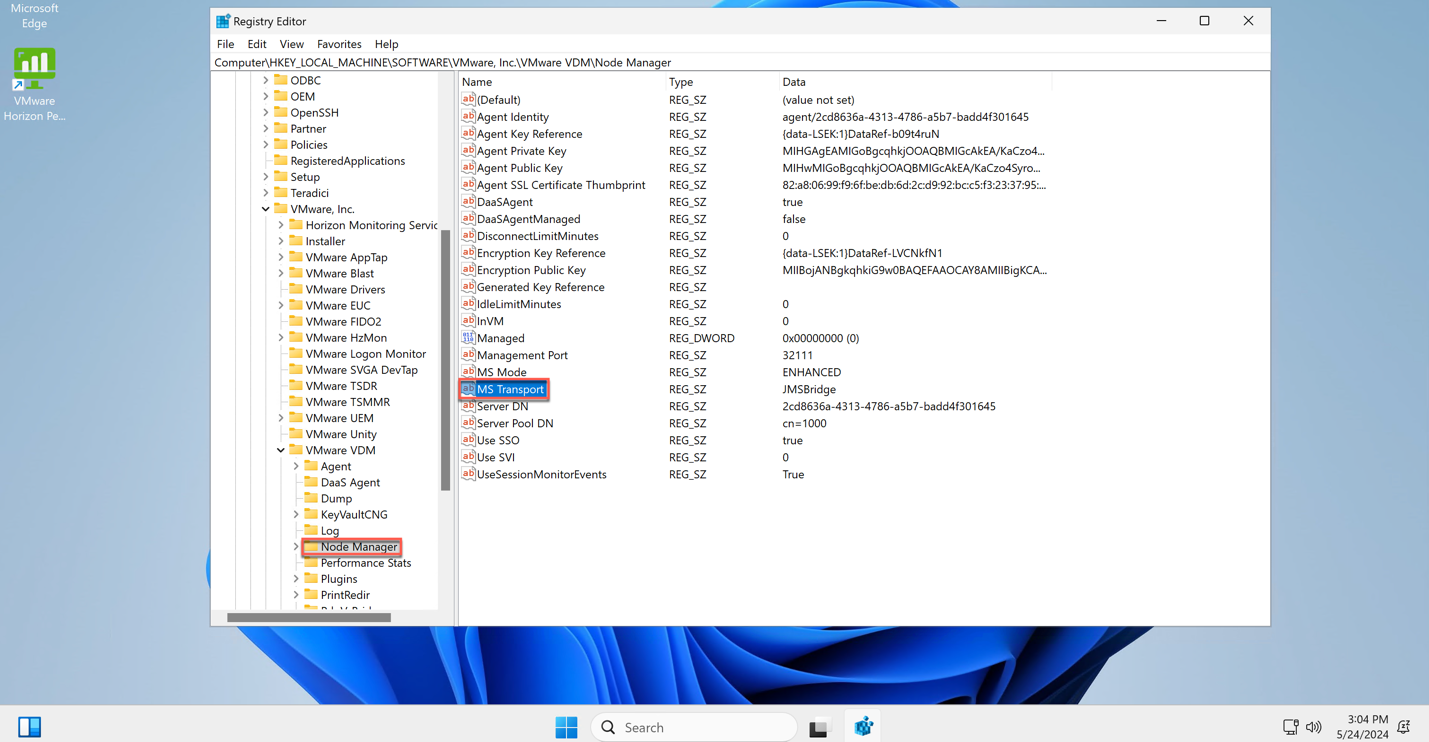This screenshot has height=742, width=1429.
Task: Select the Log folder icon
Action: pyautogui.click(x=311, y=531)
